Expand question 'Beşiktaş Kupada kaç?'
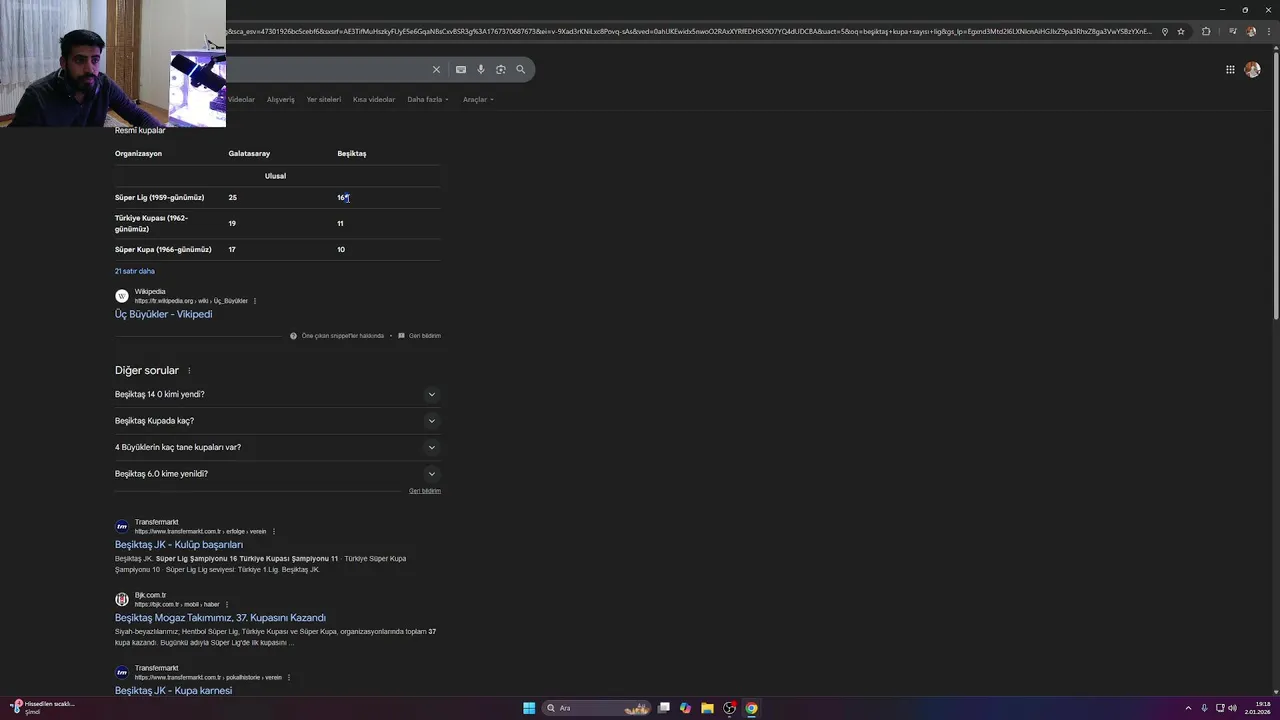 pos(276,421)
